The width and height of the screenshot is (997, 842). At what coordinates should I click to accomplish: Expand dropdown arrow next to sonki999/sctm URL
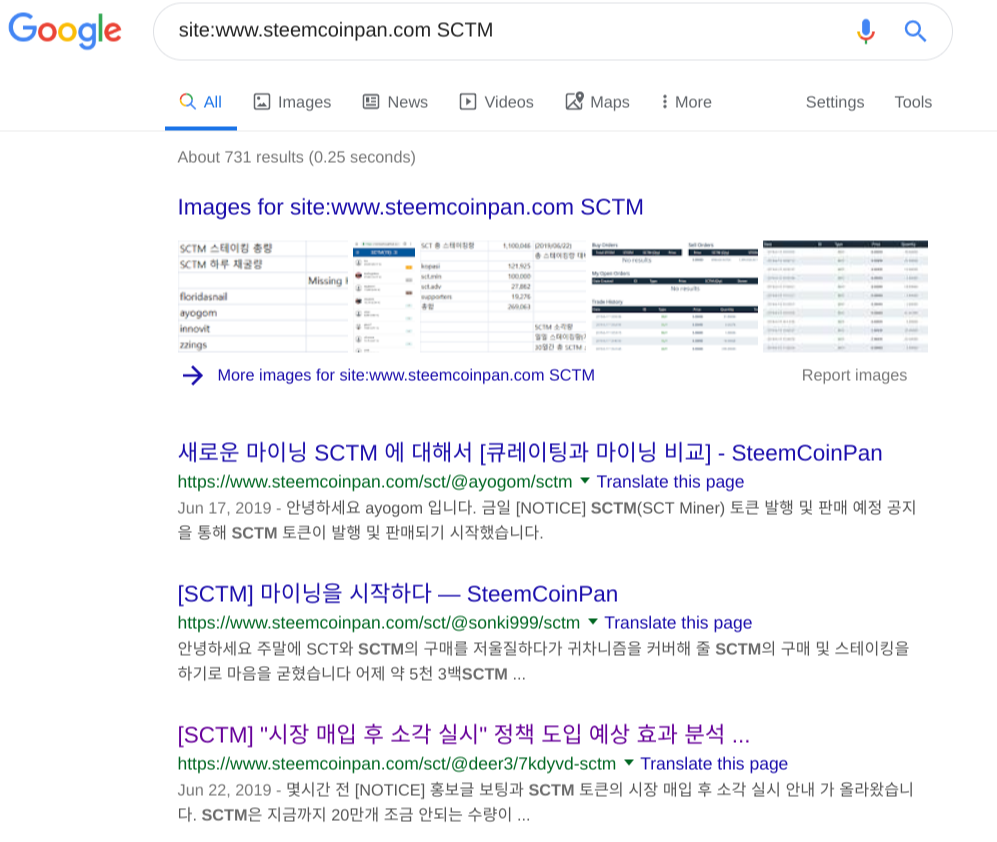coord(593,621)
